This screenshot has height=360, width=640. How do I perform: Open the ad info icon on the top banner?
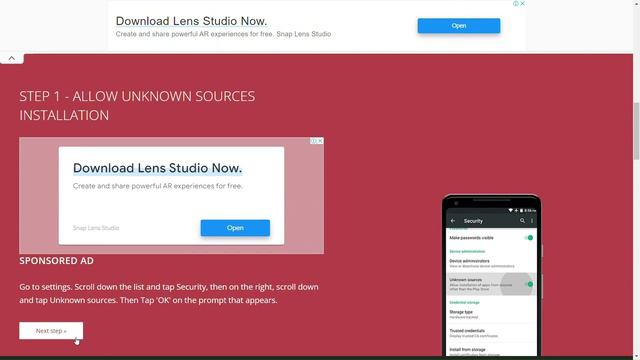[516, 4]
